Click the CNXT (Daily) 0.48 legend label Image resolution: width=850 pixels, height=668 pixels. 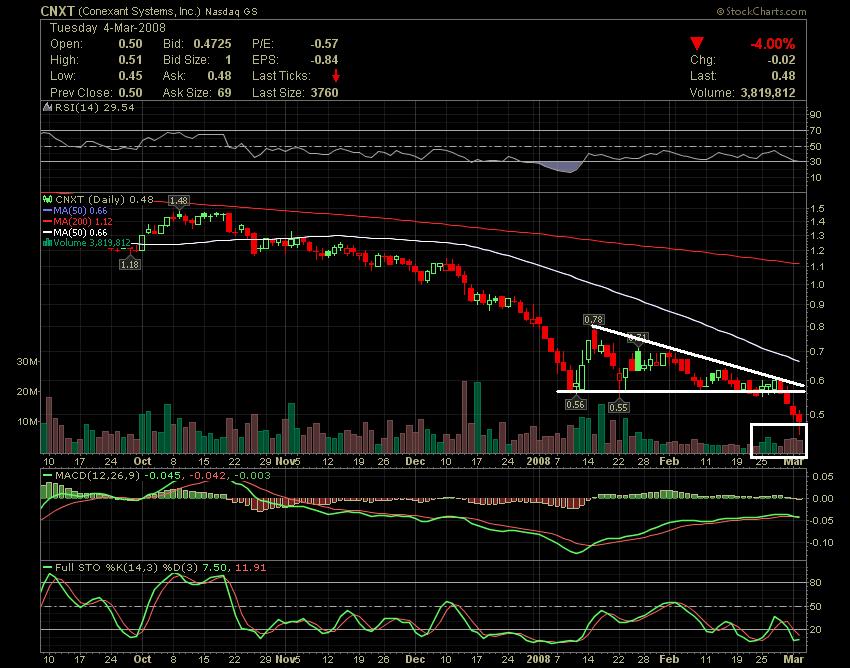[104, 200]
